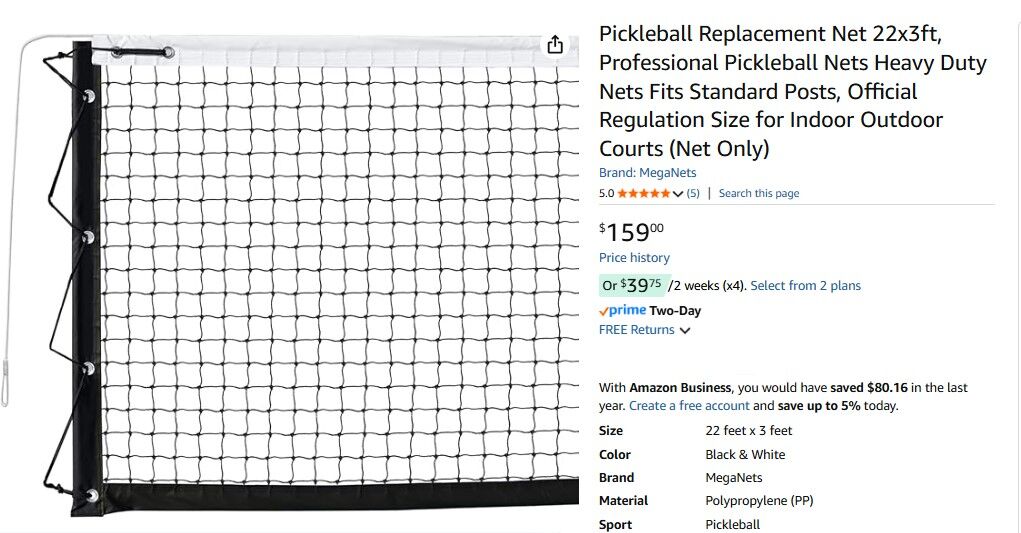Click the 22 feet x 3 feet size value
This screenshot has width=1021, height=533.
pyautogui.click(x=749, y=431)
